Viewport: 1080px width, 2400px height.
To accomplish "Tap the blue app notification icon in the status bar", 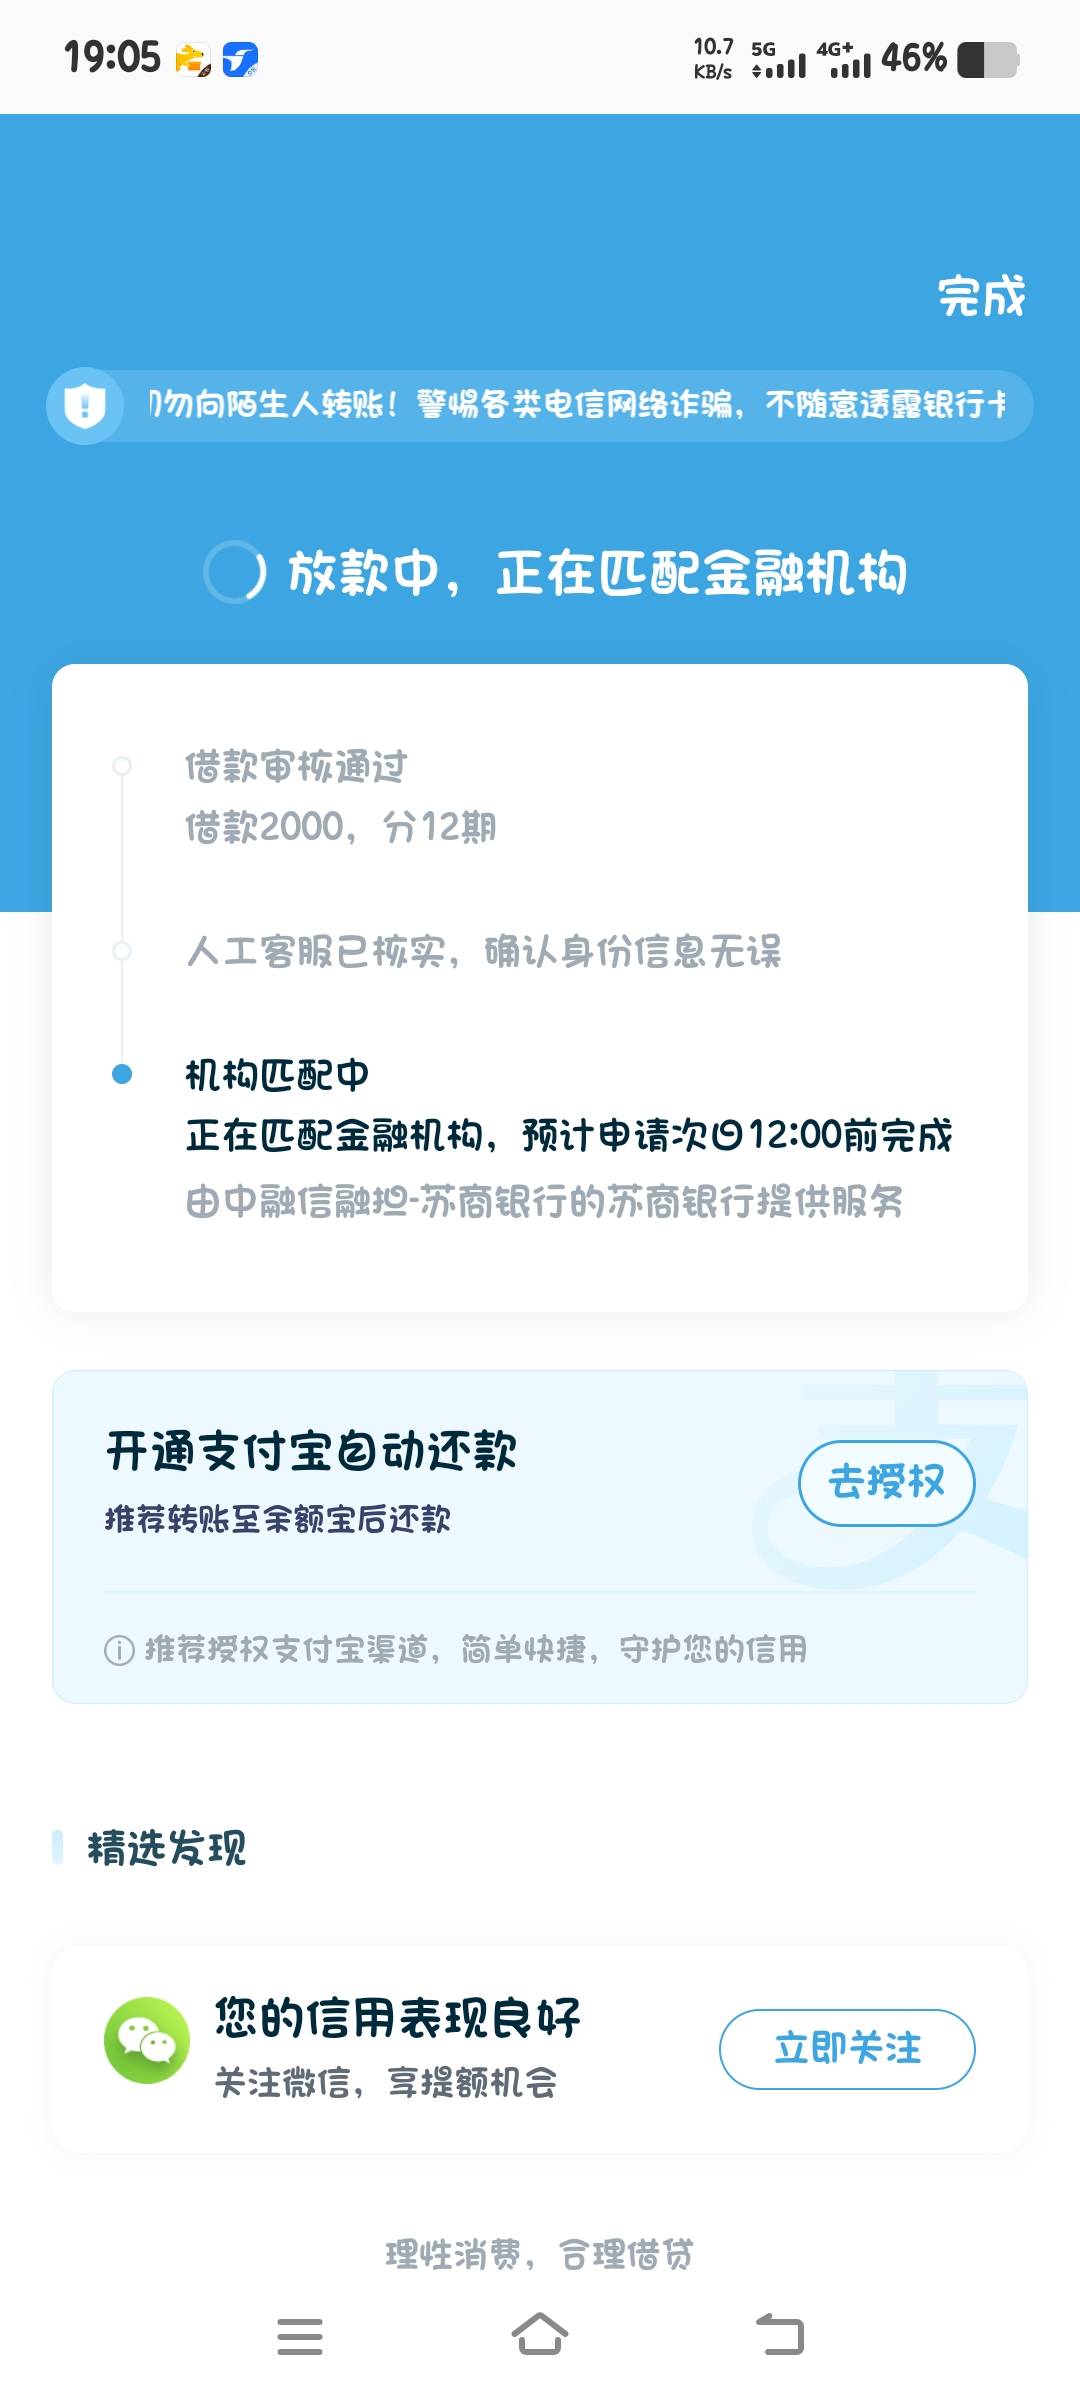I will click(240, 60).
